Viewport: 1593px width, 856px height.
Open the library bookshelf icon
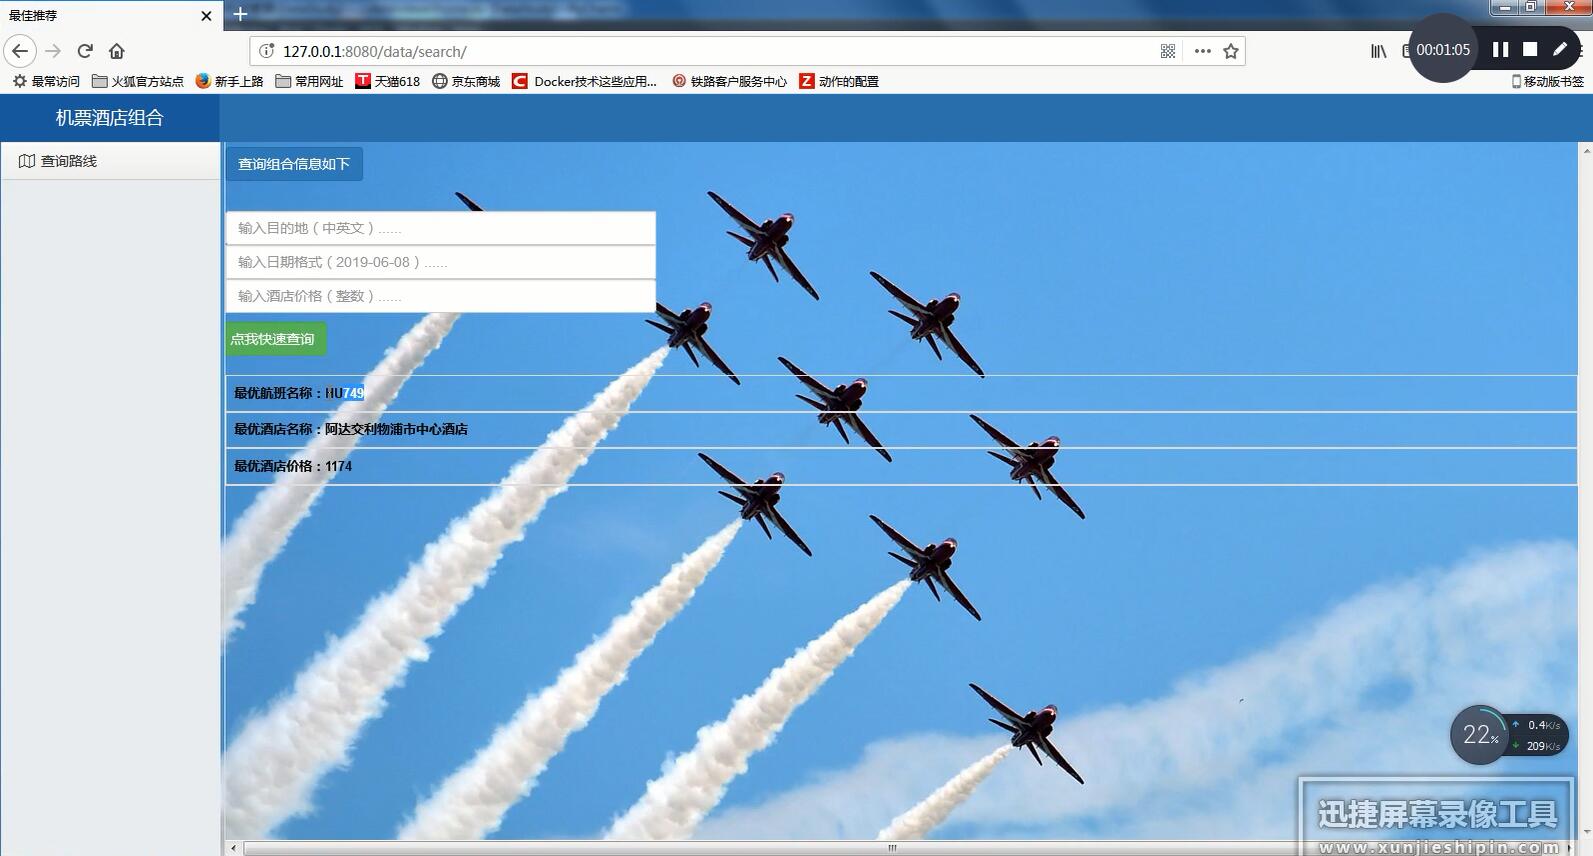tap(1378, 51)
